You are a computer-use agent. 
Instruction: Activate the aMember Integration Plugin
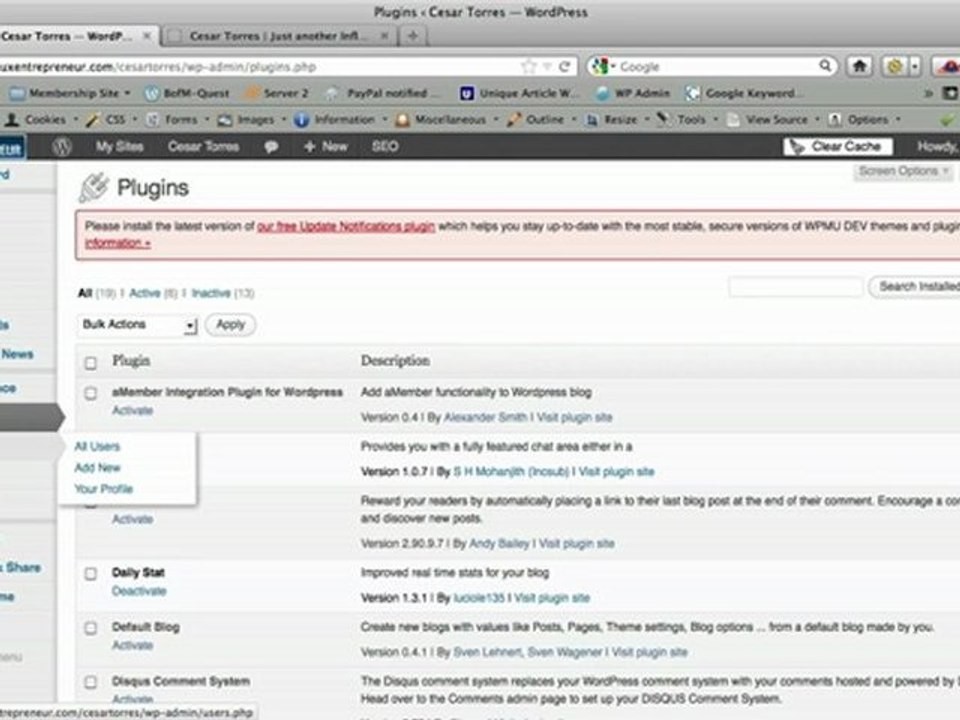(x=132, y=410)
